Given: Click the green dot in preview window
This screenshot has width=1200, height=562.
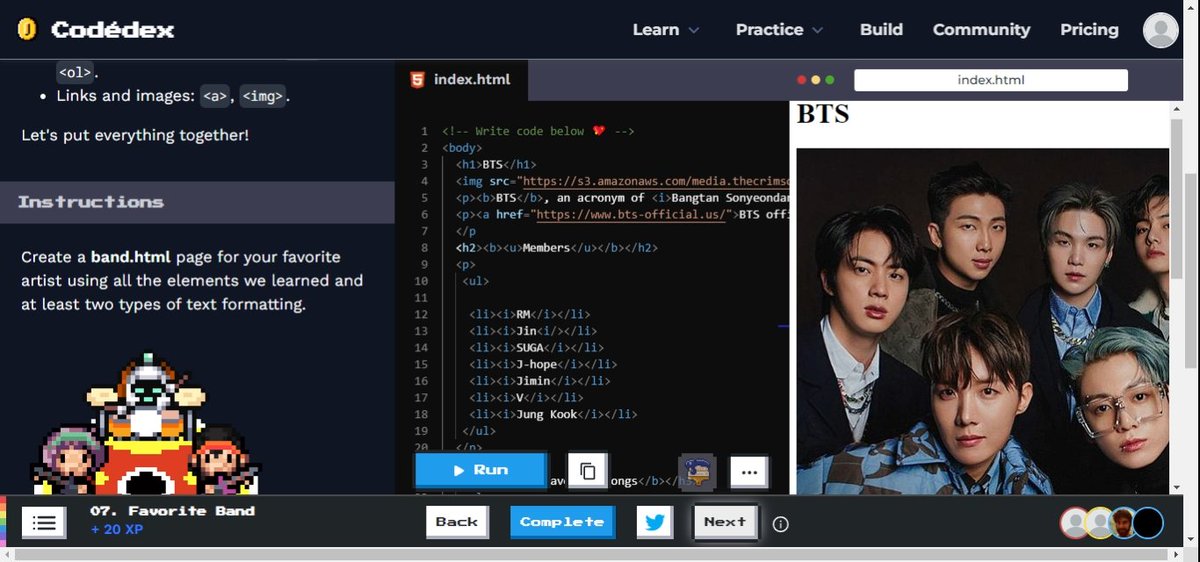Looking at the screenshot, I should 829,79.
